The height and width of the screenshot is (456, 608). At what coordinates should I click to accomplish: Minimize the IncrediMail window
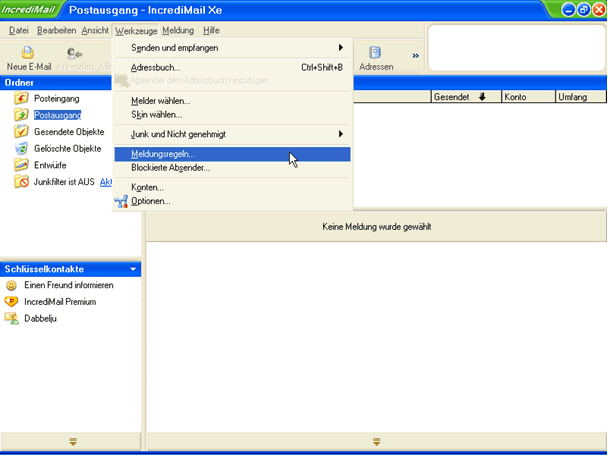coord(568,10)
